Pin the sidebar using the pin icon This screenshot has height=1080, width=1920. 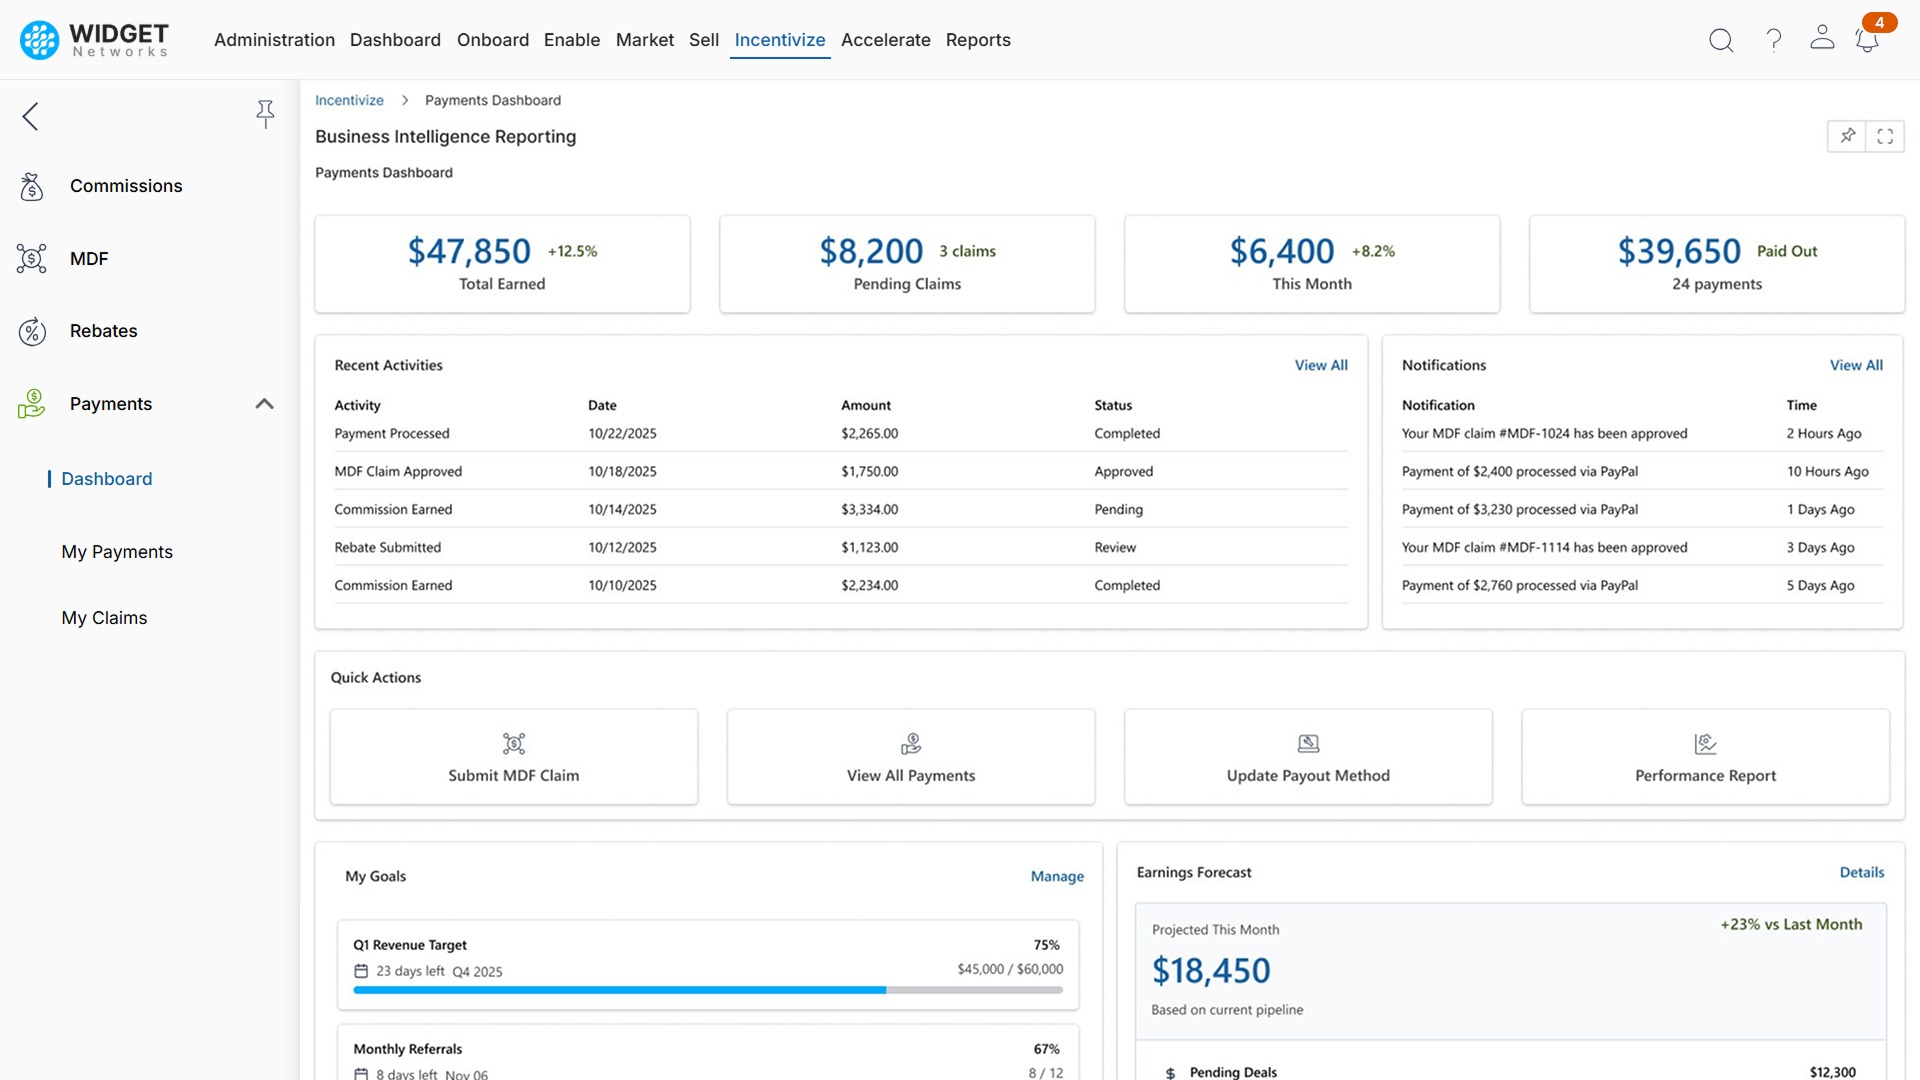tap(265, 114)
